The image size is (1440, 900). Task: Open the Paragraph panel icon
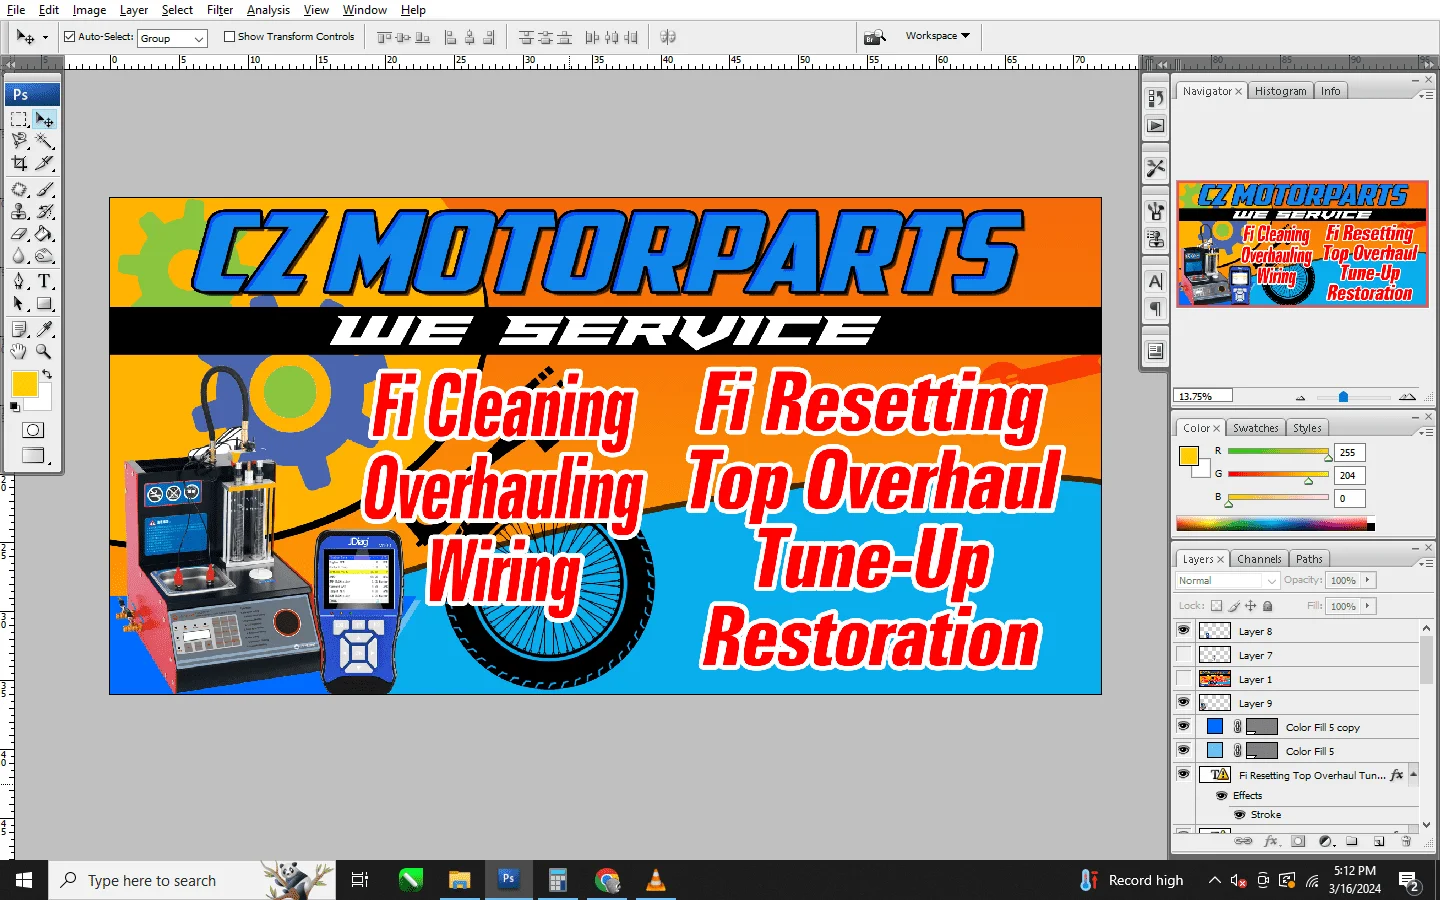pos(1156,308)
